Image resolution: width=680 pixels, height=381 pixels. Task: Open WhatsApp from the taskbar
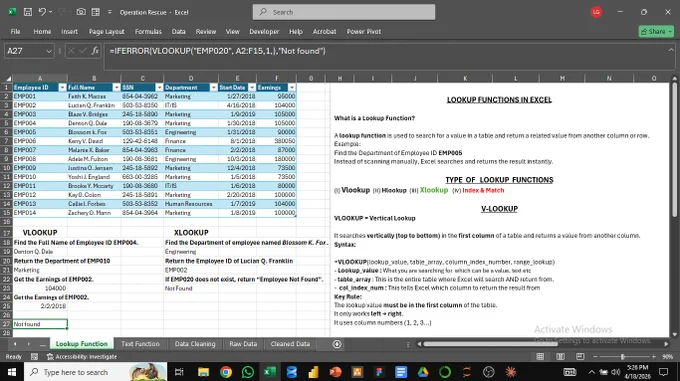[248, 372]
